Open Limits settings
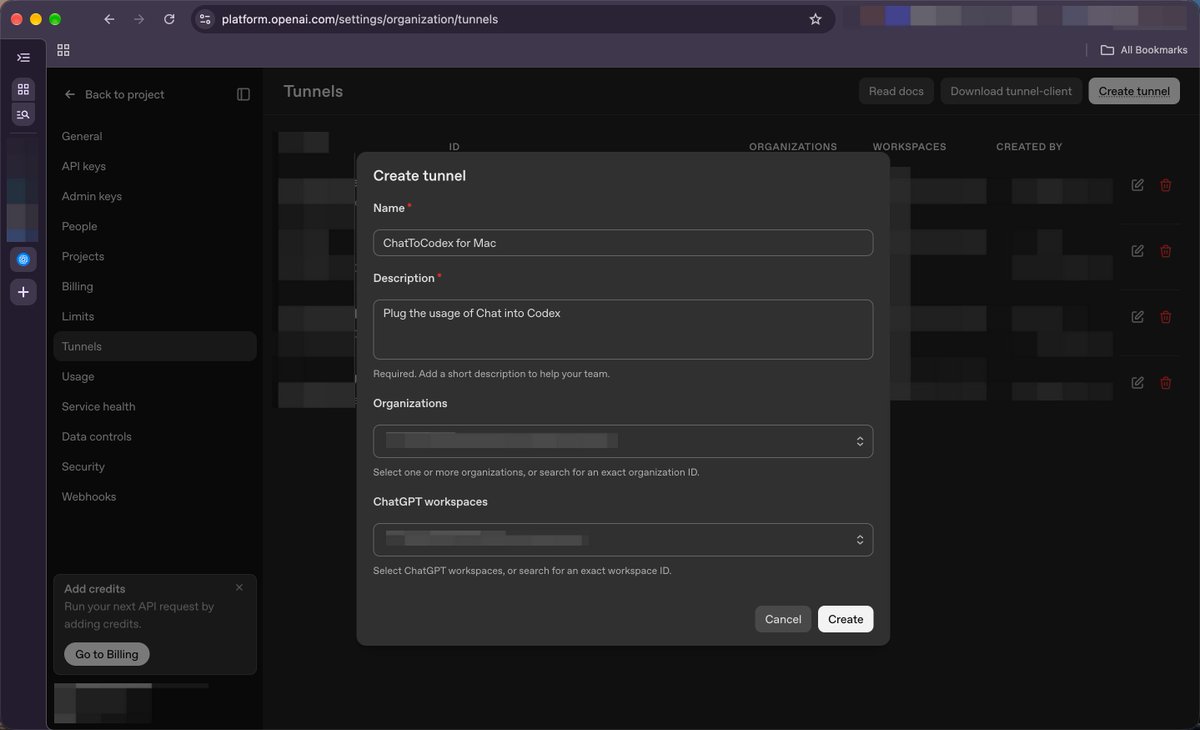 (155, 316)
